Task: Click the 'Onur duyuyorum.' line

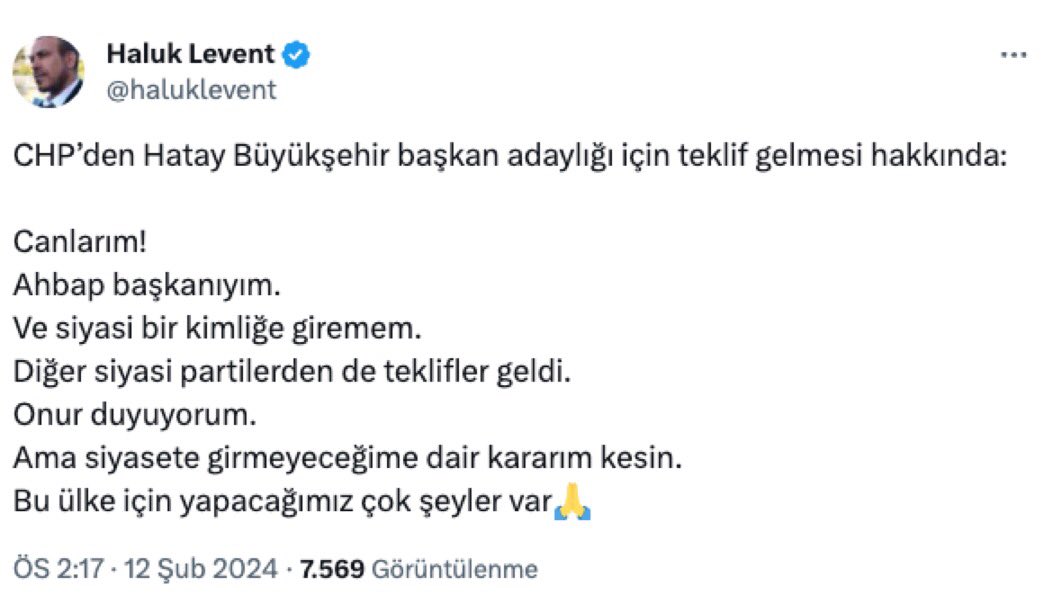Action: pyautogui.click(x=135, y=415)
